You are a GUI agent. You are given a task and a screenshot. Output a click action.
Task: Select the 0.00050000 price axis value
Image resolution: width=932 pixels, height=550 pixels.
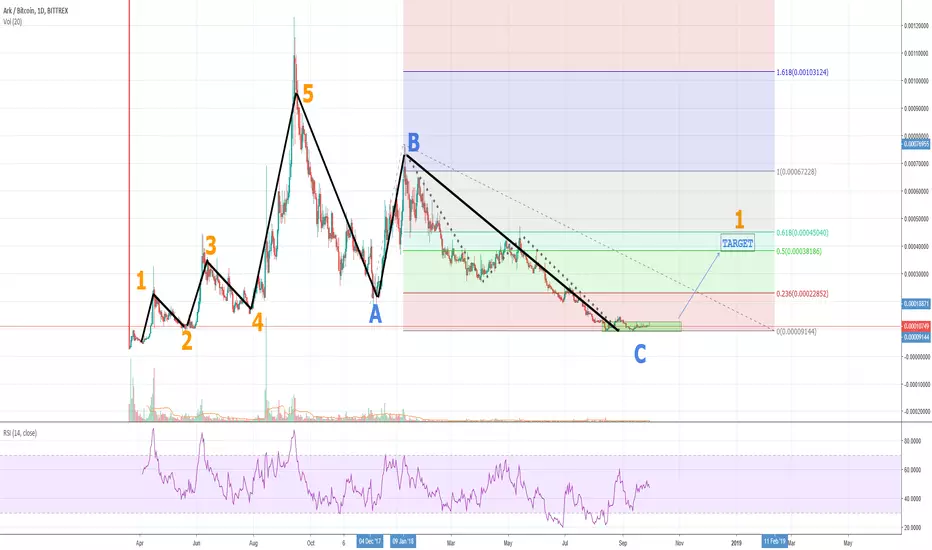[x=916, y=219]
